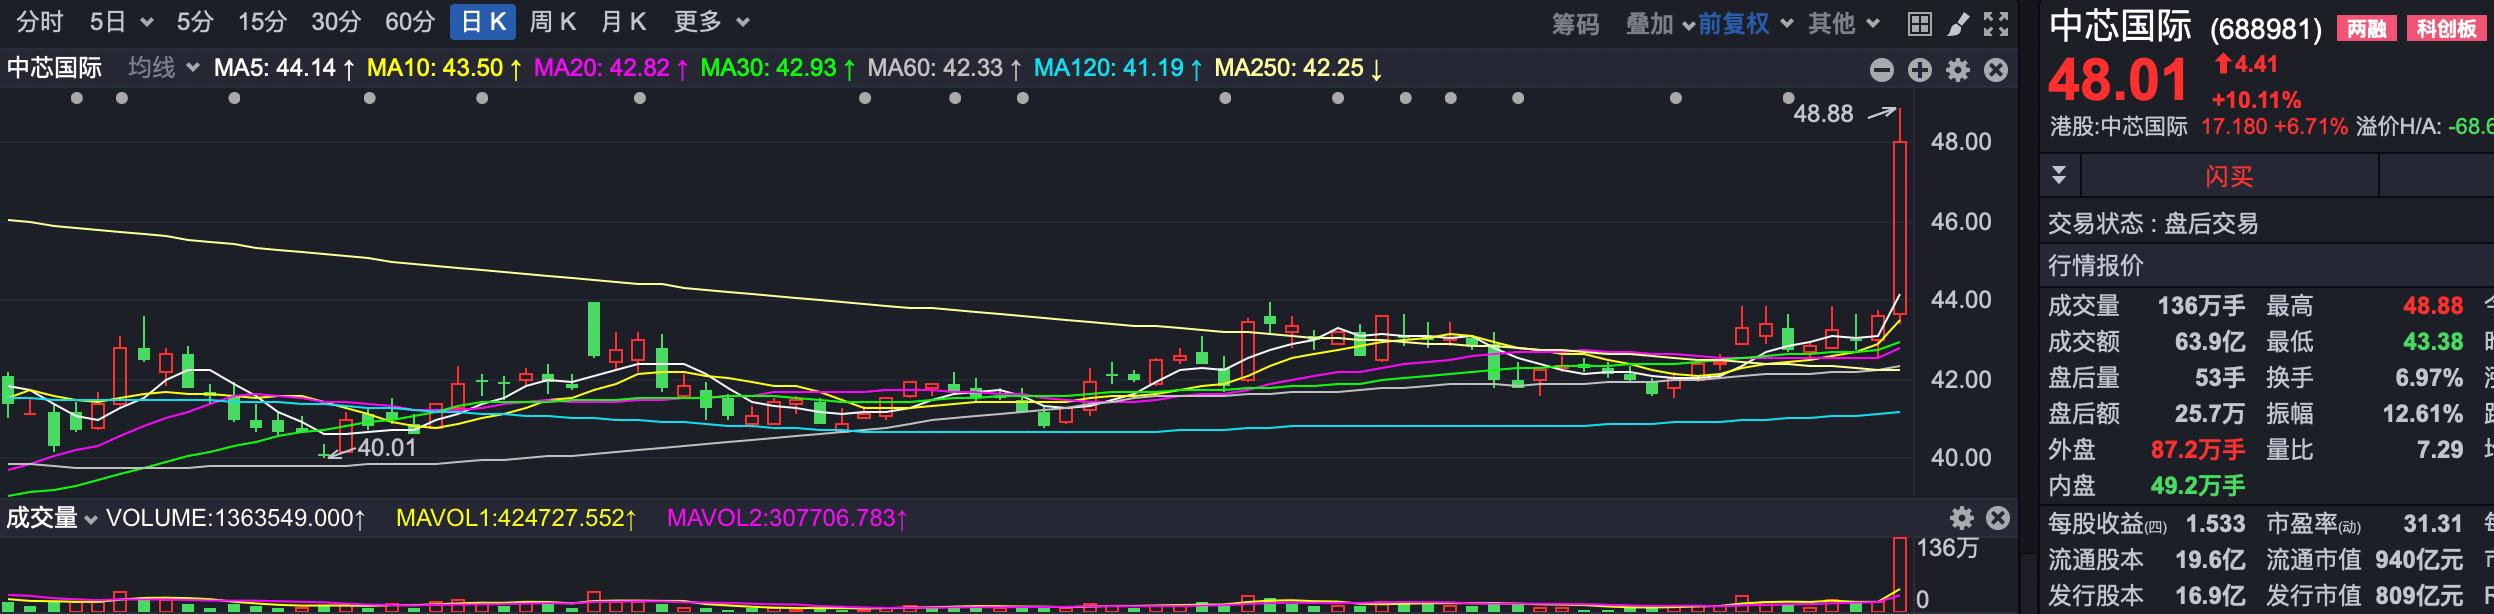
Task: Click the stock code (688981)
Action: 2265,29
